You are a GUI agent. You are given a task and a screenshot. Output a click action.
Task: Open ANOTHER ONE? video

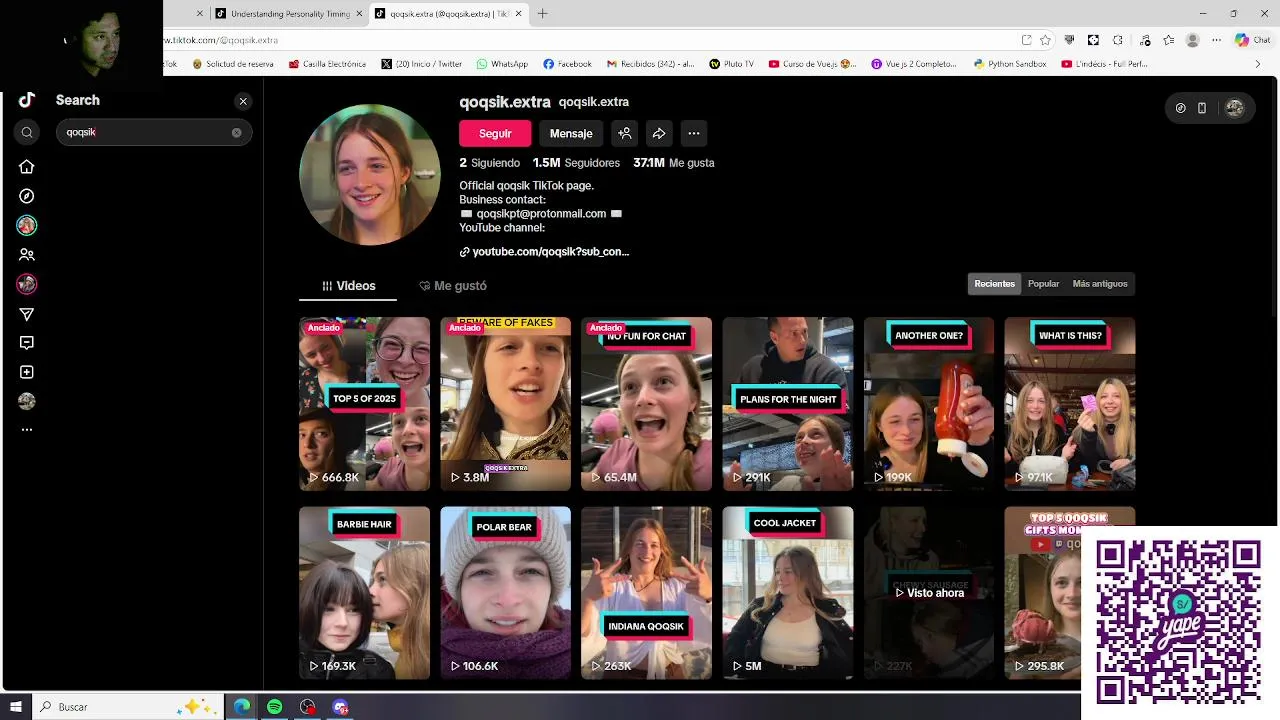tap(929, 404)
